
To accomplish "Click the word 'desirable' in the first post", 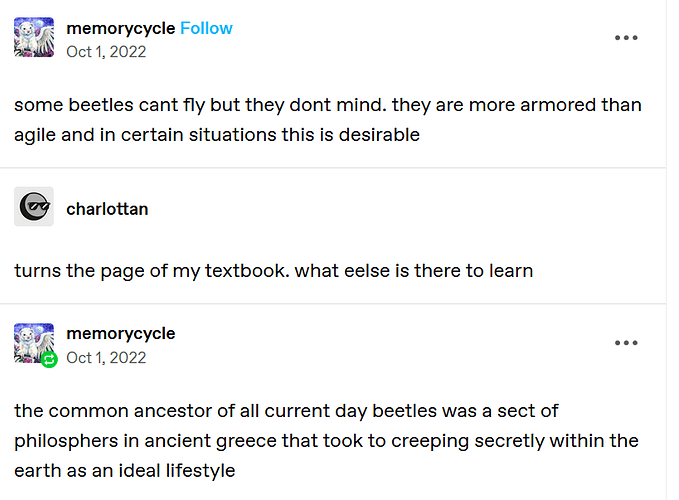I will pos(379,135).
